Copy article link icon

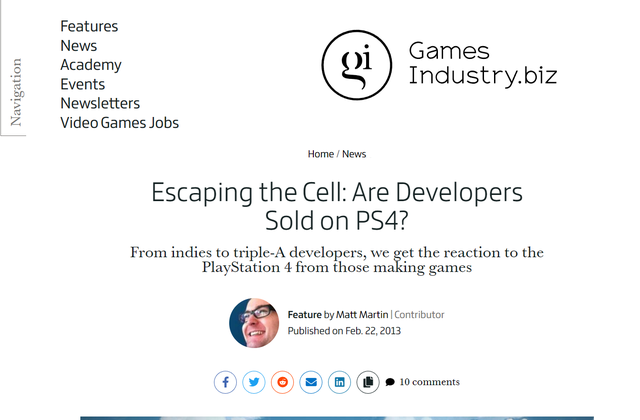pos(368,382)
